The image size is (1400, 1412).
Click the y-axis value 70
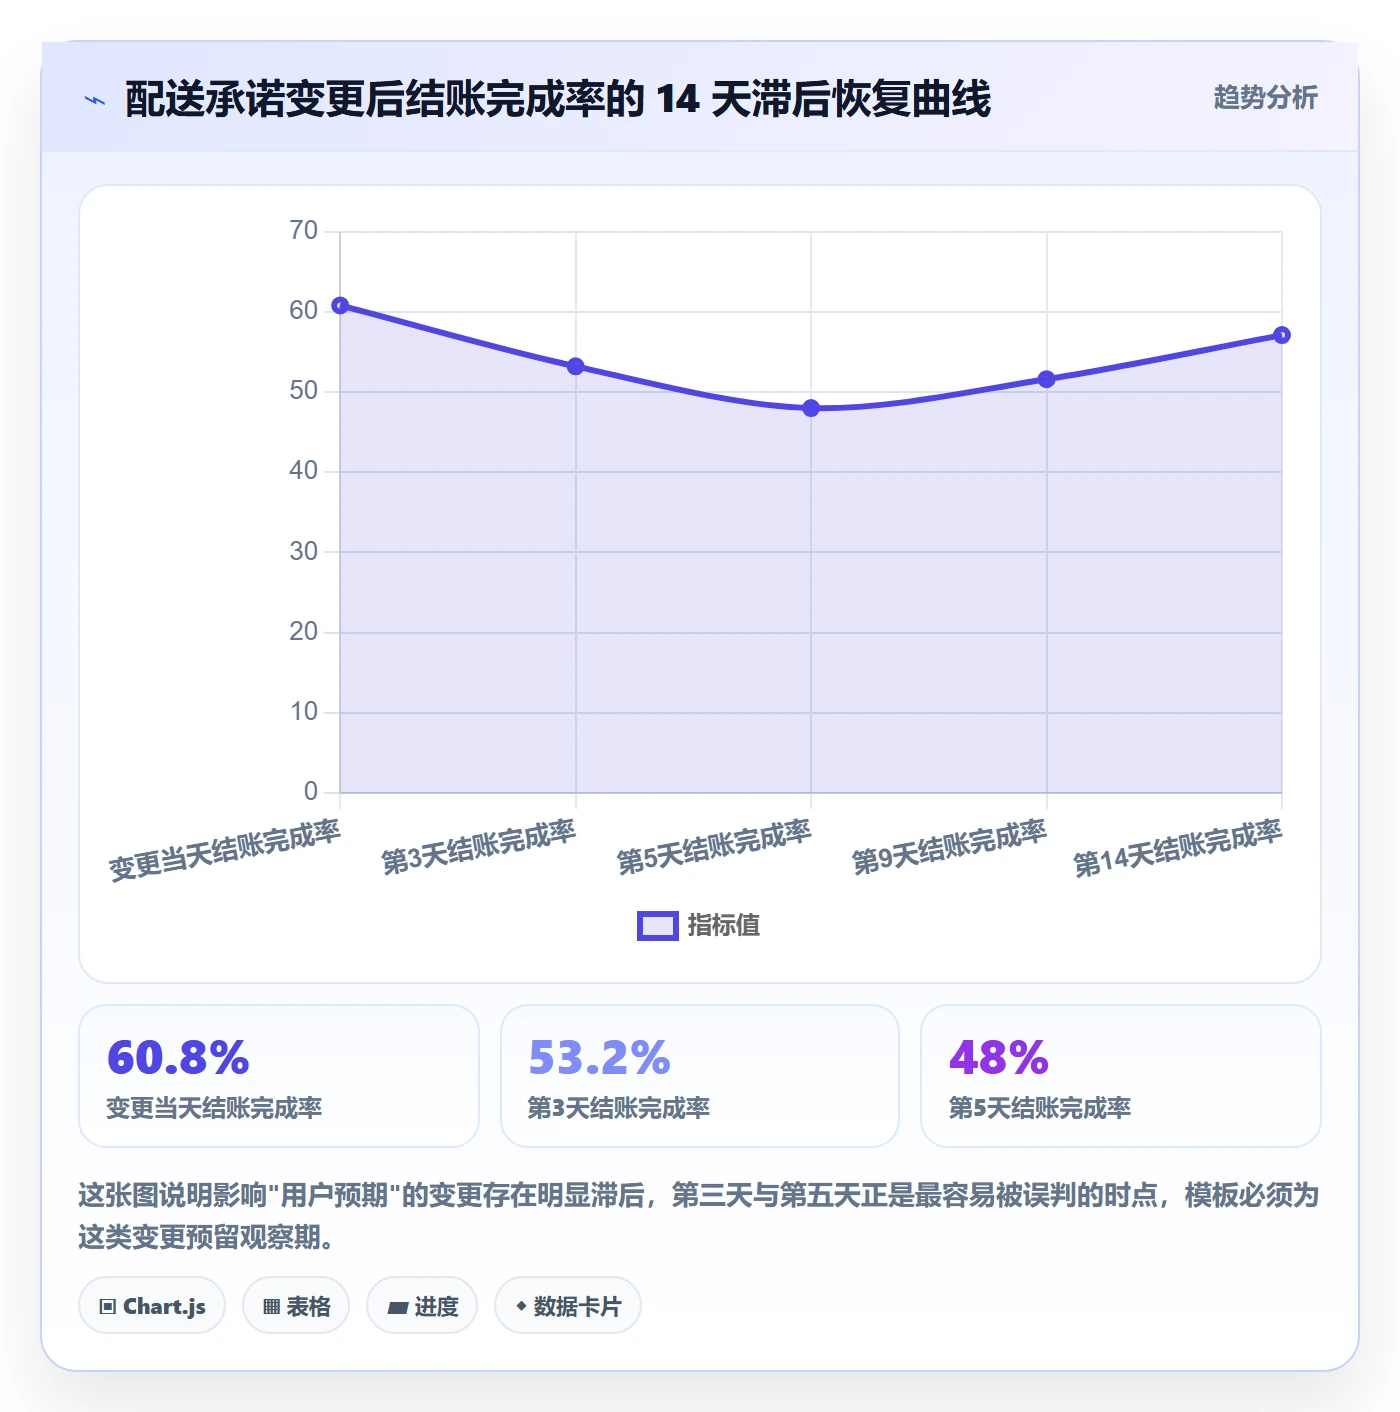(x=303, y=231)
